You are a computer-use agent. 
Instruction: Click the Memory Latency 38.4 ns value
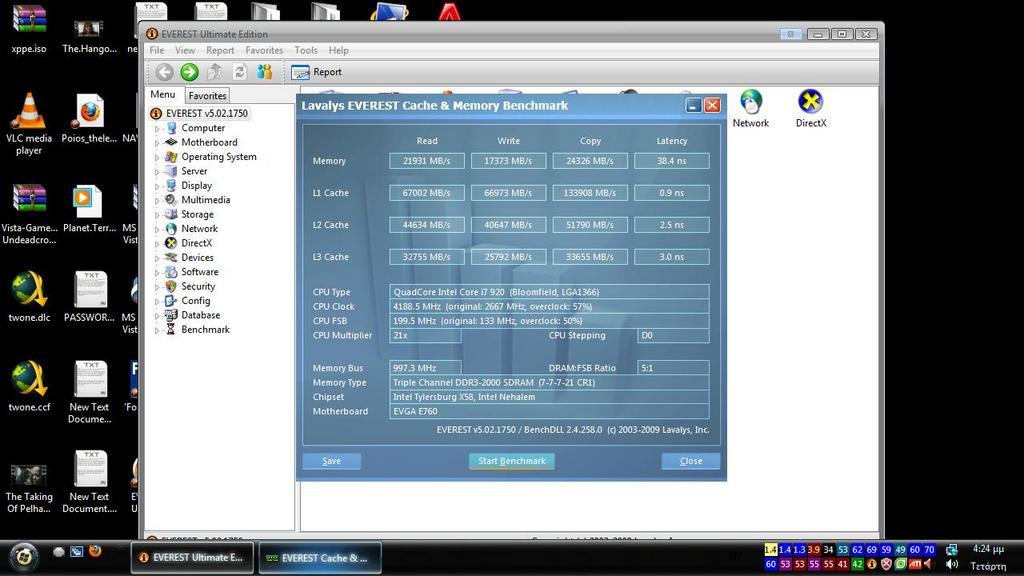[x=671, y=161]
